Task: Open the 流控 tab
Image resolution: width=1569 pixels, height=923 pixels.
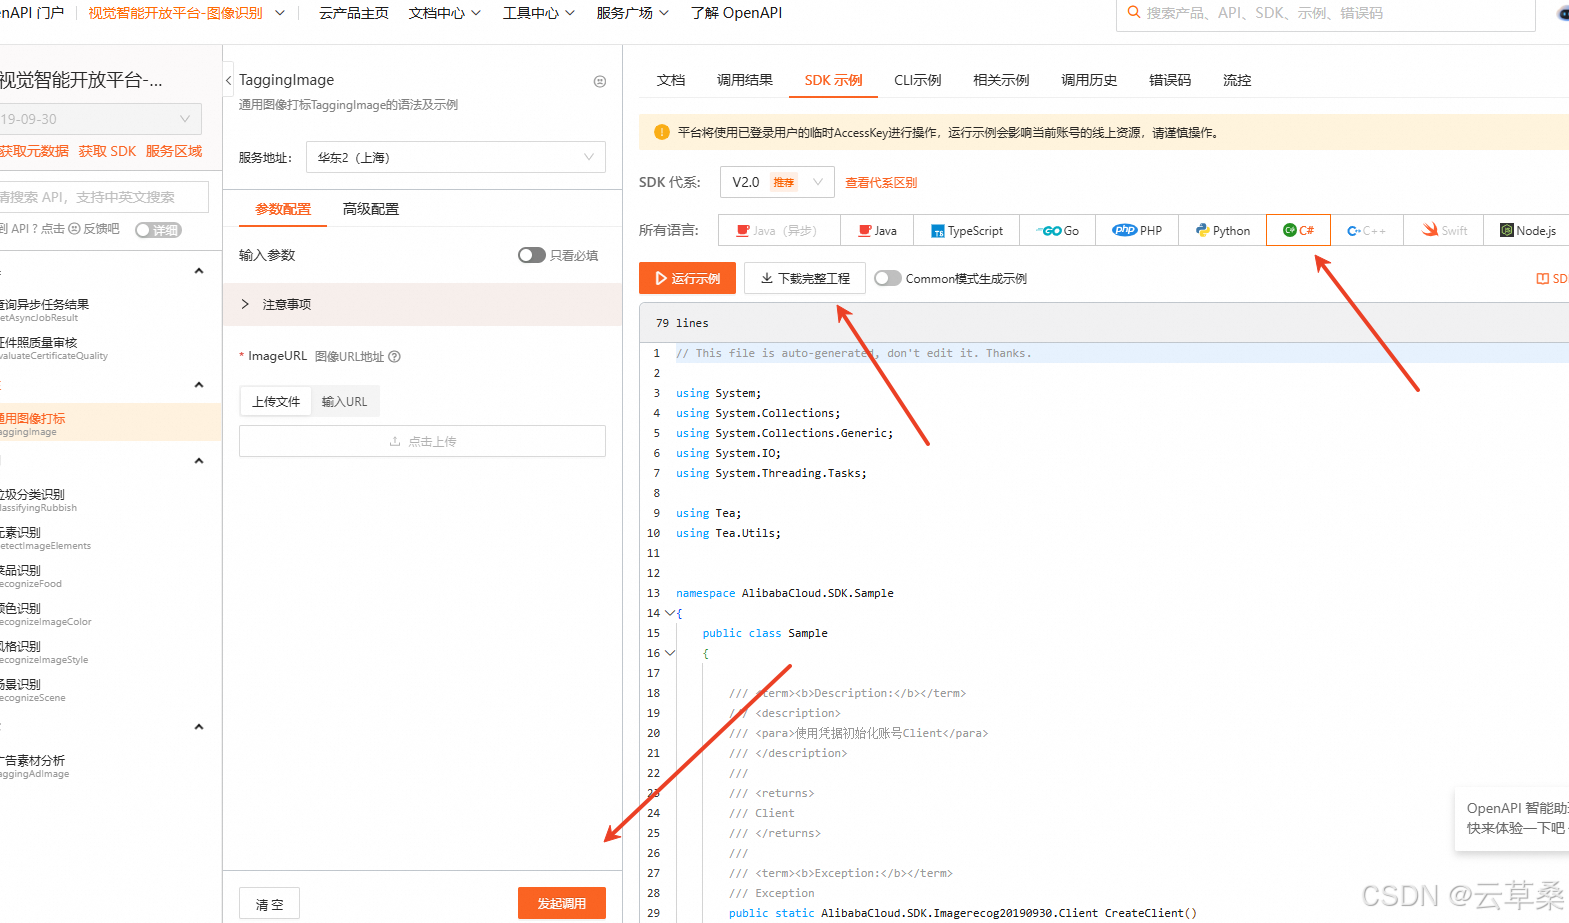Action: [x=1237, y=80]
